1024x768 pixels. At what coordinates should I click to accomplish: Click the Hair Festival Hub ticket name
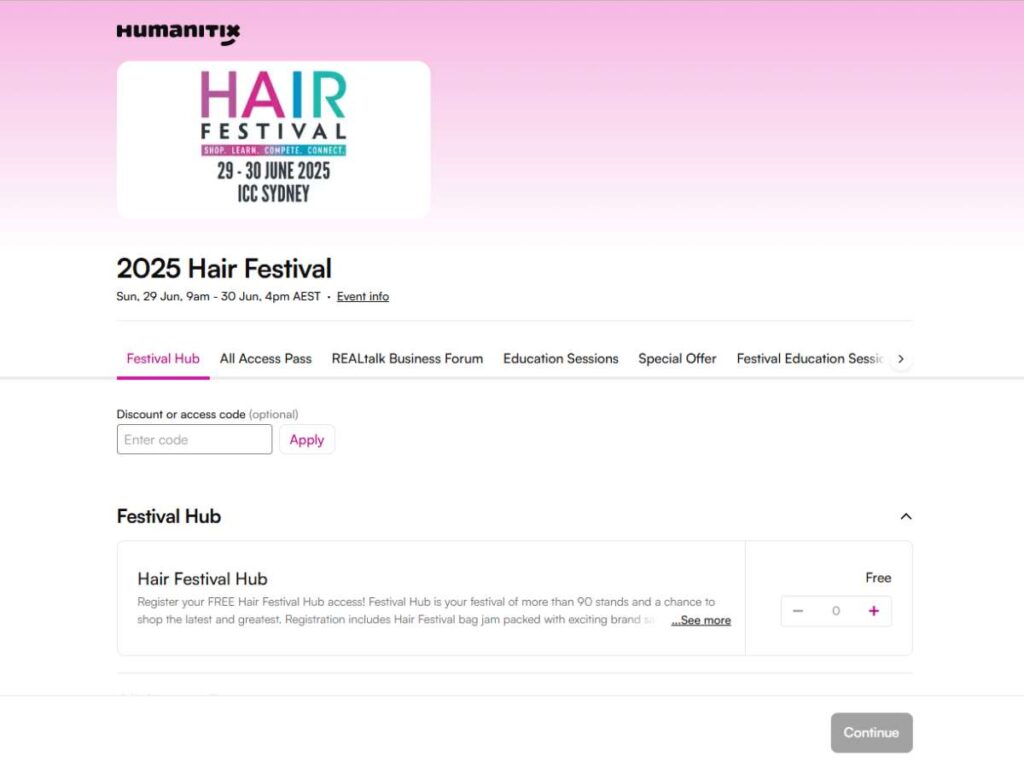point(202,579)
